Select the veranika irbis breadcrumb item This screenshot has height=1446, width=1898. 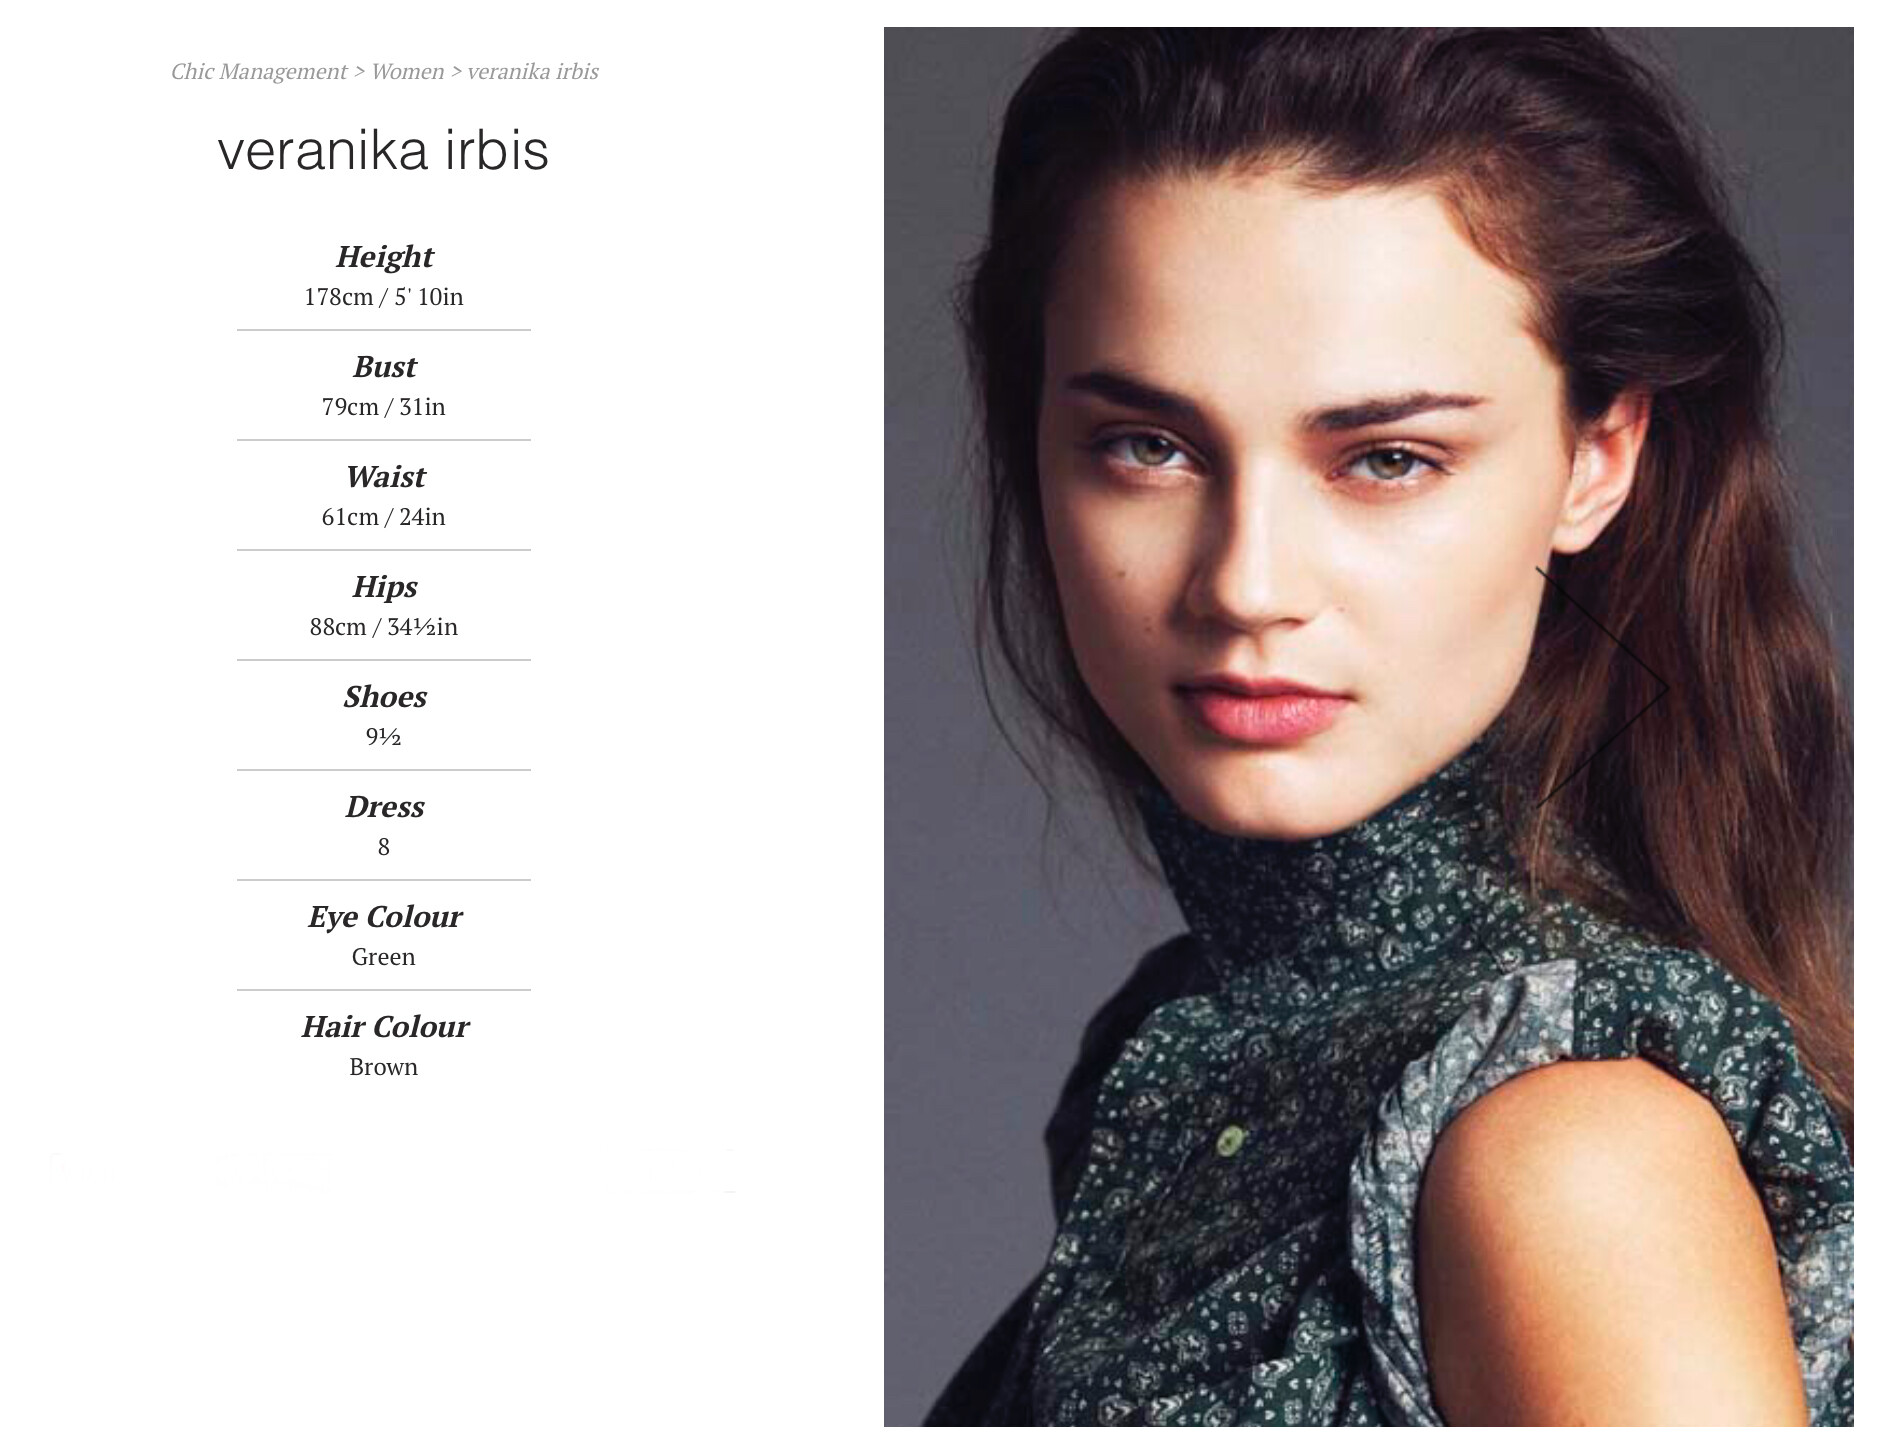[x=533, y=72]
